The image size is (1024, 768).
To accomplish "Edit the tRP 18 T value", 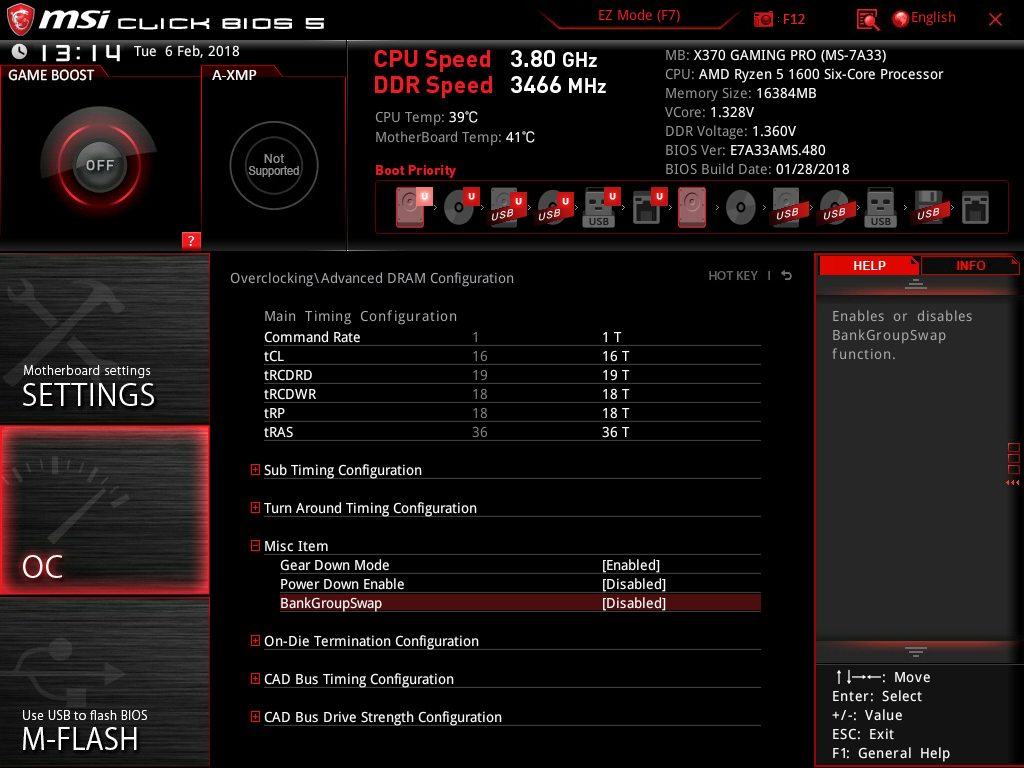I will click(x=615, y=413).
